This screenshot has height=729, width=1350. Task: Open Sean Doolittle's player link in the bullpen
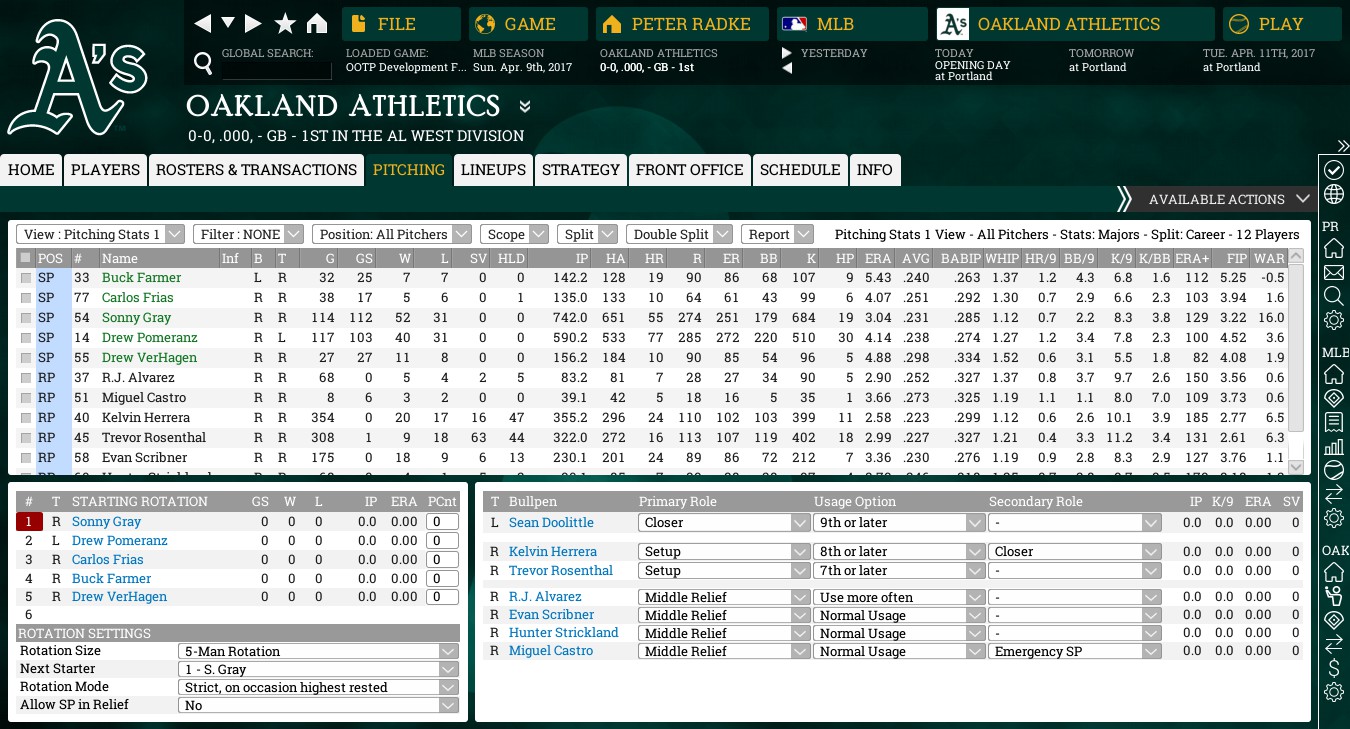tap(551, 522)
